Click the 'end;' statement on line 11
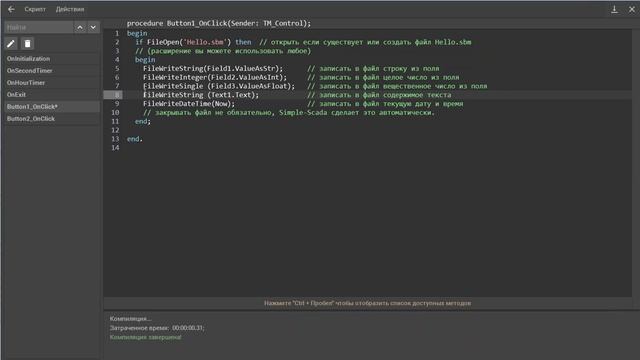The height and width of the screenshot is (360, 640). pos(143,121)
